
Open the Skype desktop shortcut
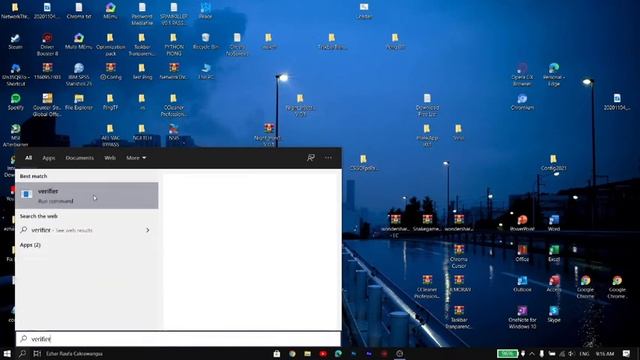click(x=554, y=314)
